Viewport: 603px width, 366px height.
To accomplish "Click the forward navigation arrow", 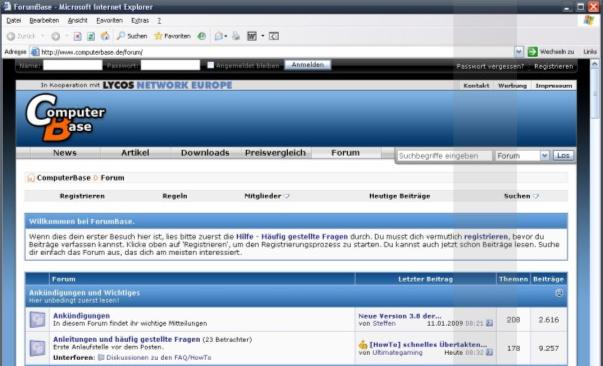I will 56,36.
